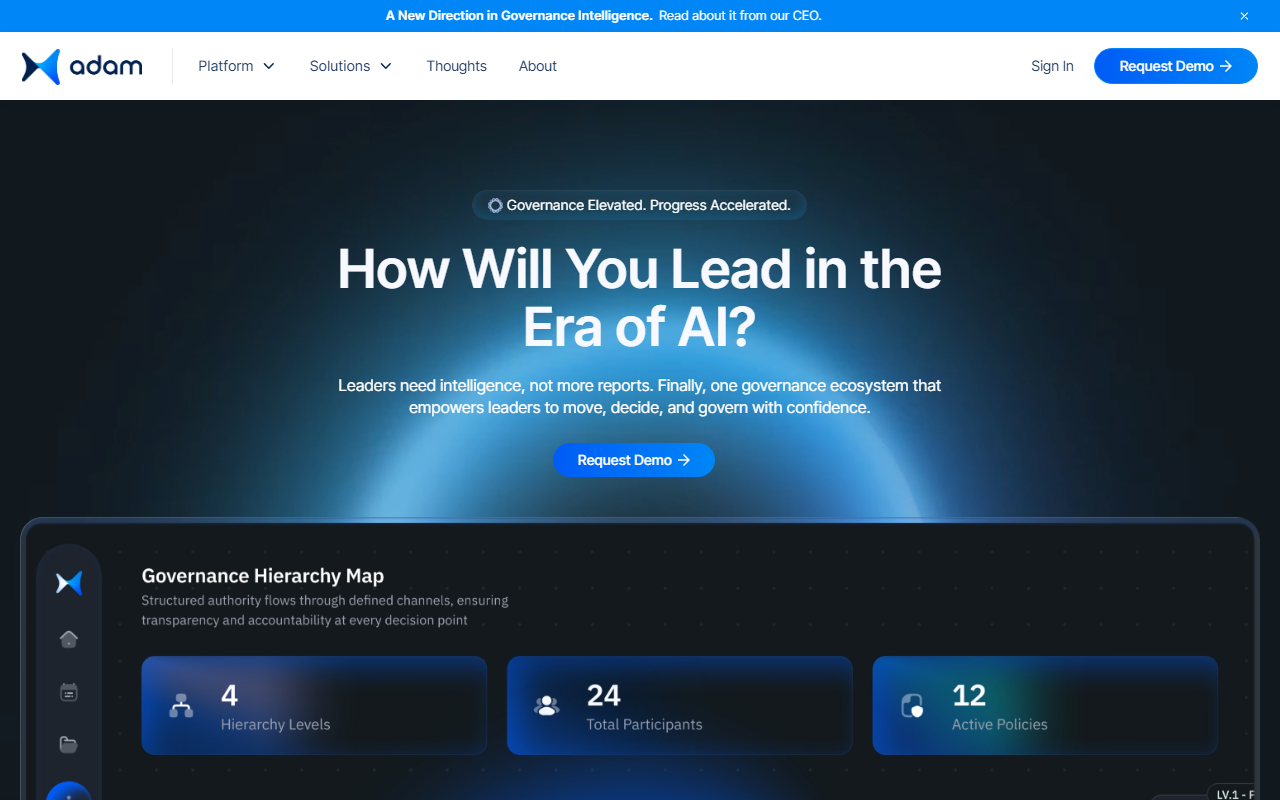Screen dimensions: 1280x800
Task: Click the Governance Elevated badge
Action: pos(639,205)
